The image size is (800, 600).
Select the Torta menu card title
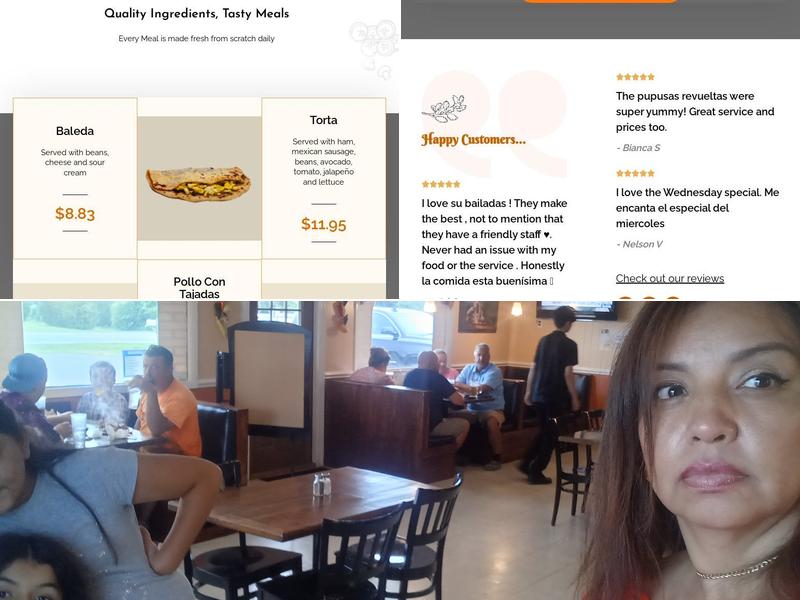point(323,120)
